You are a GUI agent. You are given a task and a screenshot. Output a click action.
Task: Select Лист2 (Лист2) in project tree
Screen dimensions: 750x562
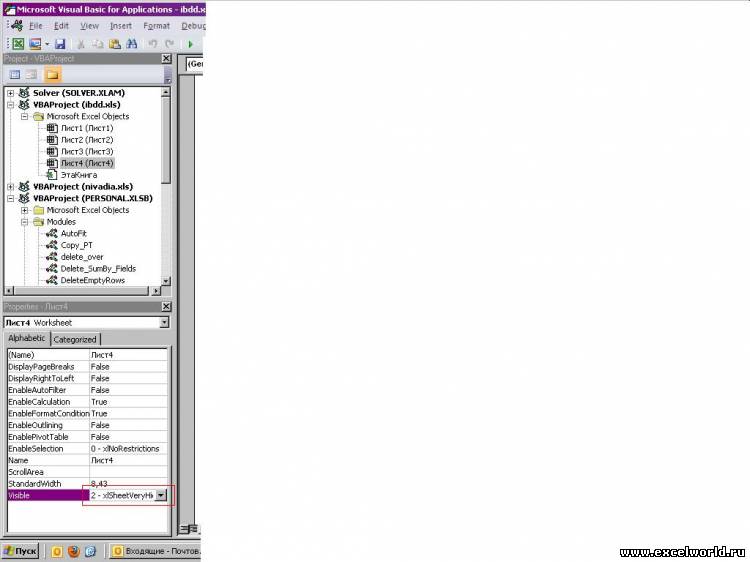[x=87, y=140]
